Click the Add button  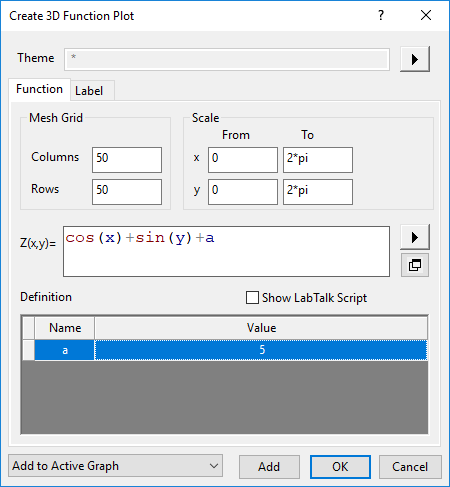pyautogui.click(x=269, y=467)
